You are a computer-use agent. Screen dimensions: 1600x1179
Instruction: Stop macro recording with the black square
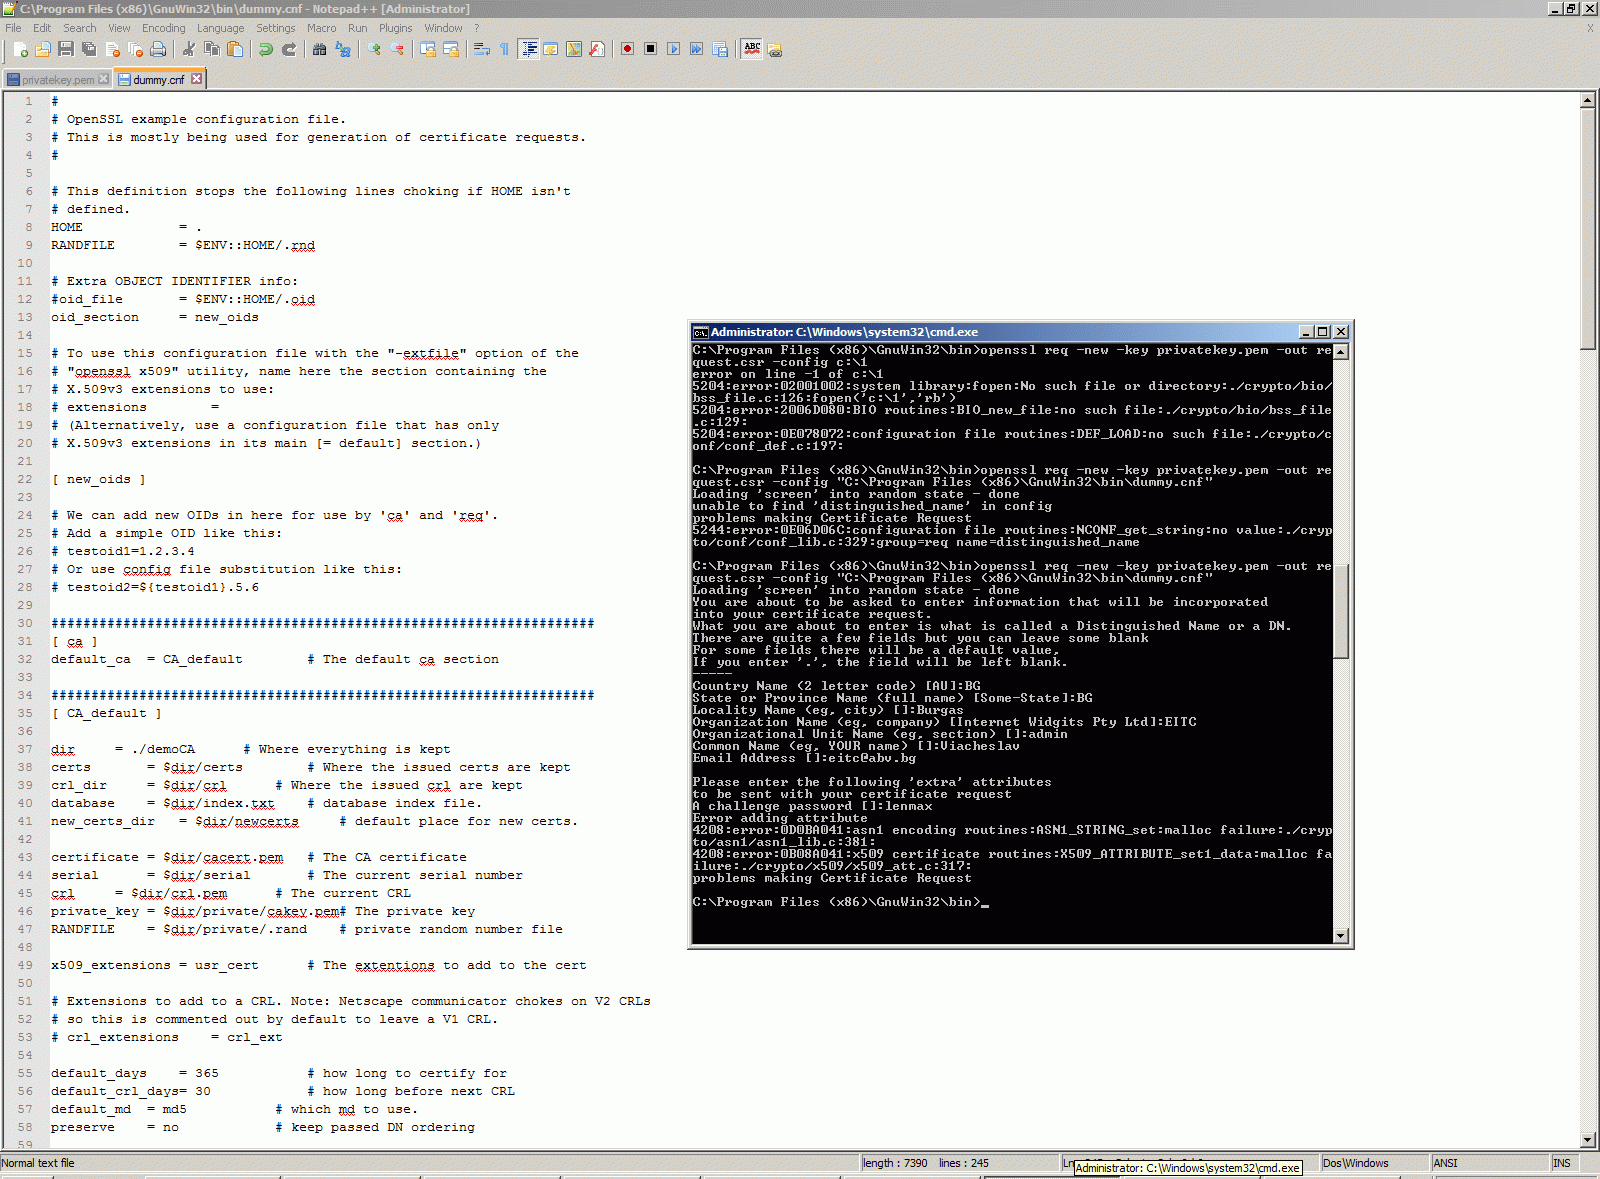coord(651,49)
